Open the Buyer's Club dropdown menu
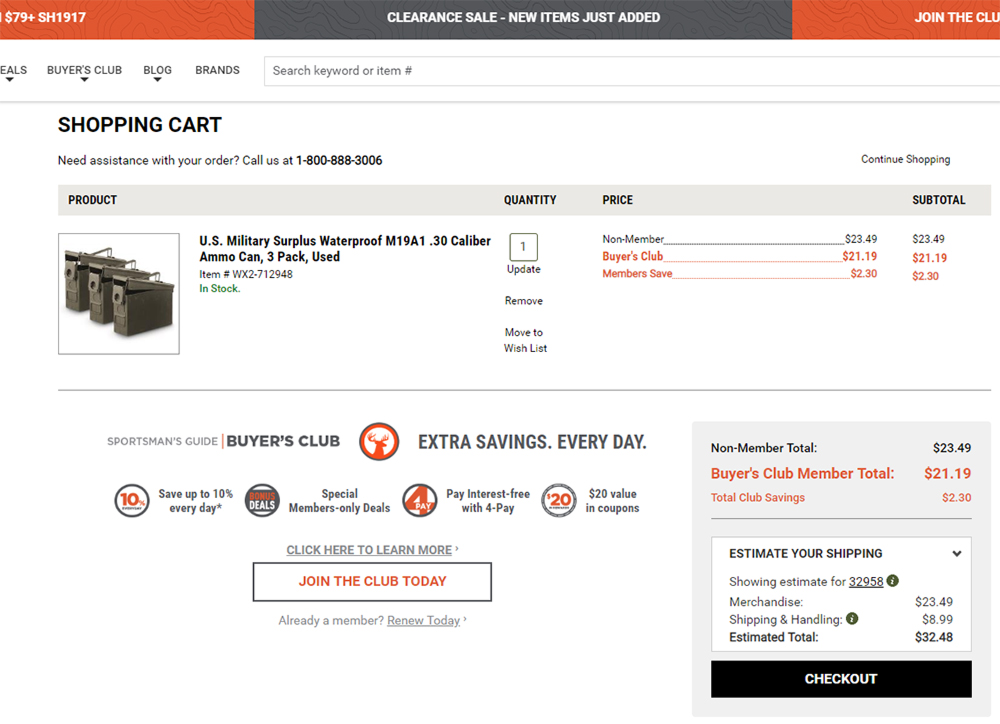 (x=84, y=71)
